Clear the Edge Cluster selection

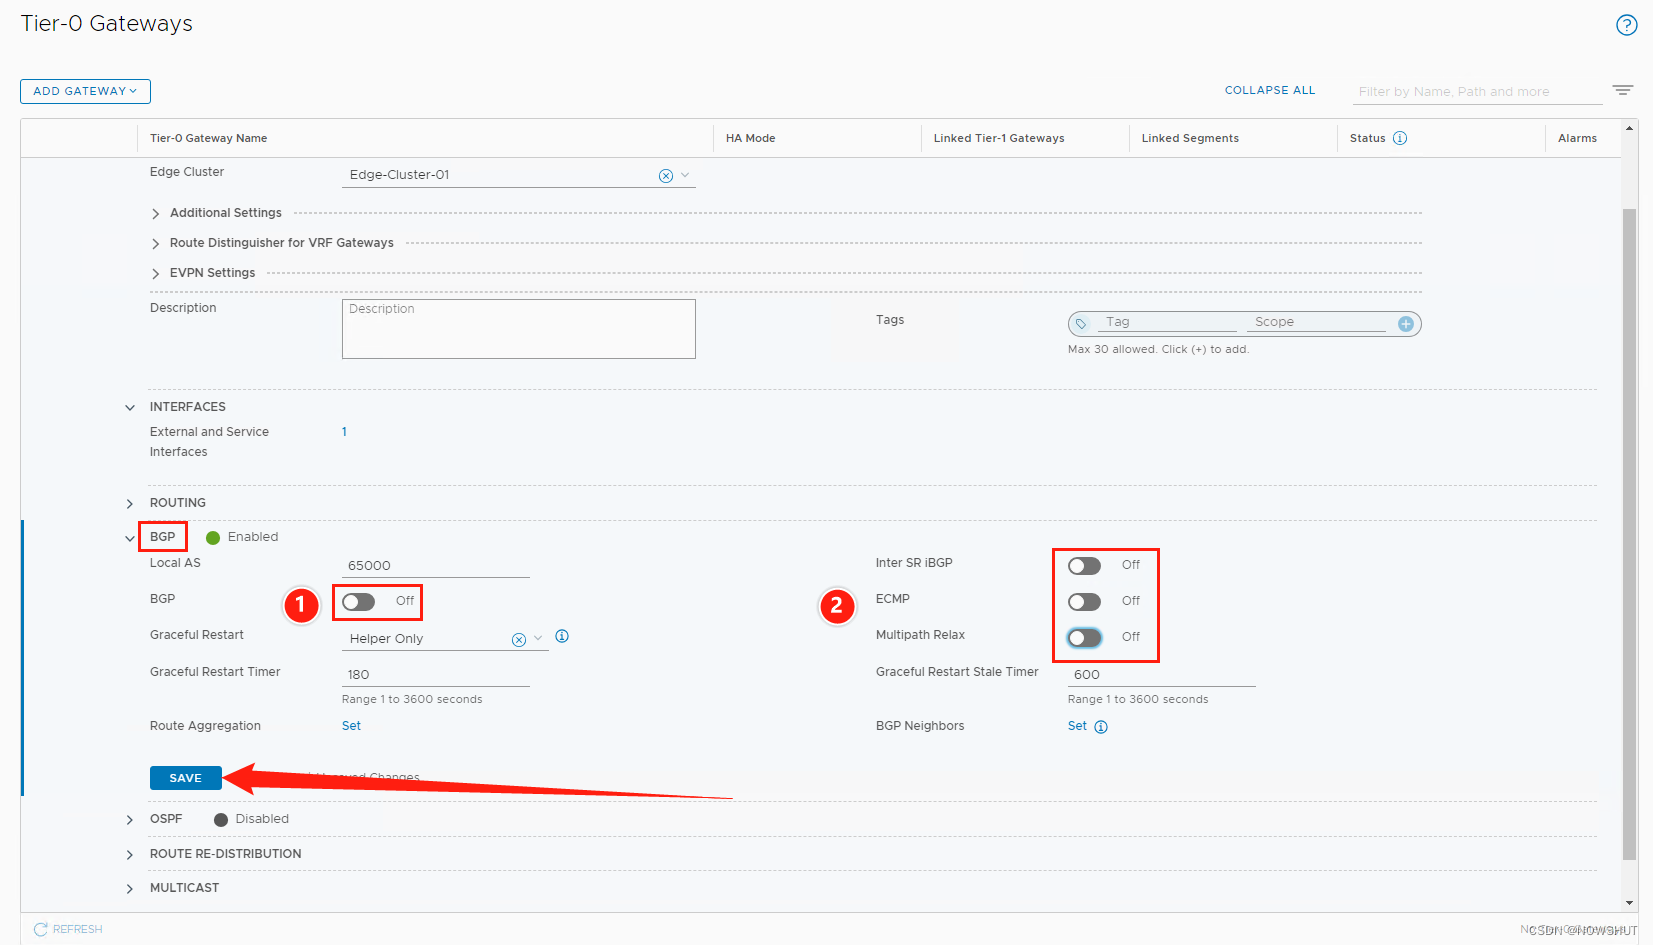click(666, 176)
